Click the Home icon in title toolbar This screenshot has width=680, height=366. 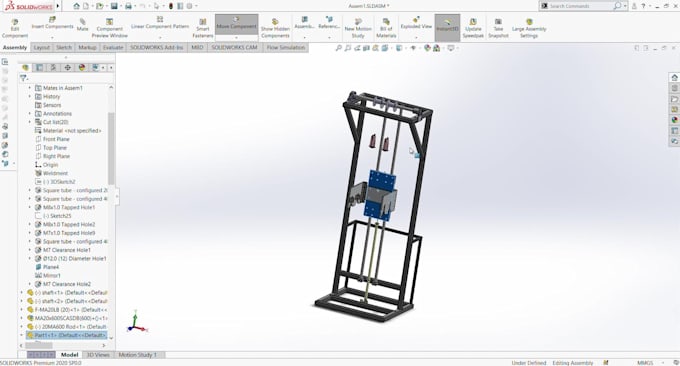pyautogui.click(x=76, y=6)
